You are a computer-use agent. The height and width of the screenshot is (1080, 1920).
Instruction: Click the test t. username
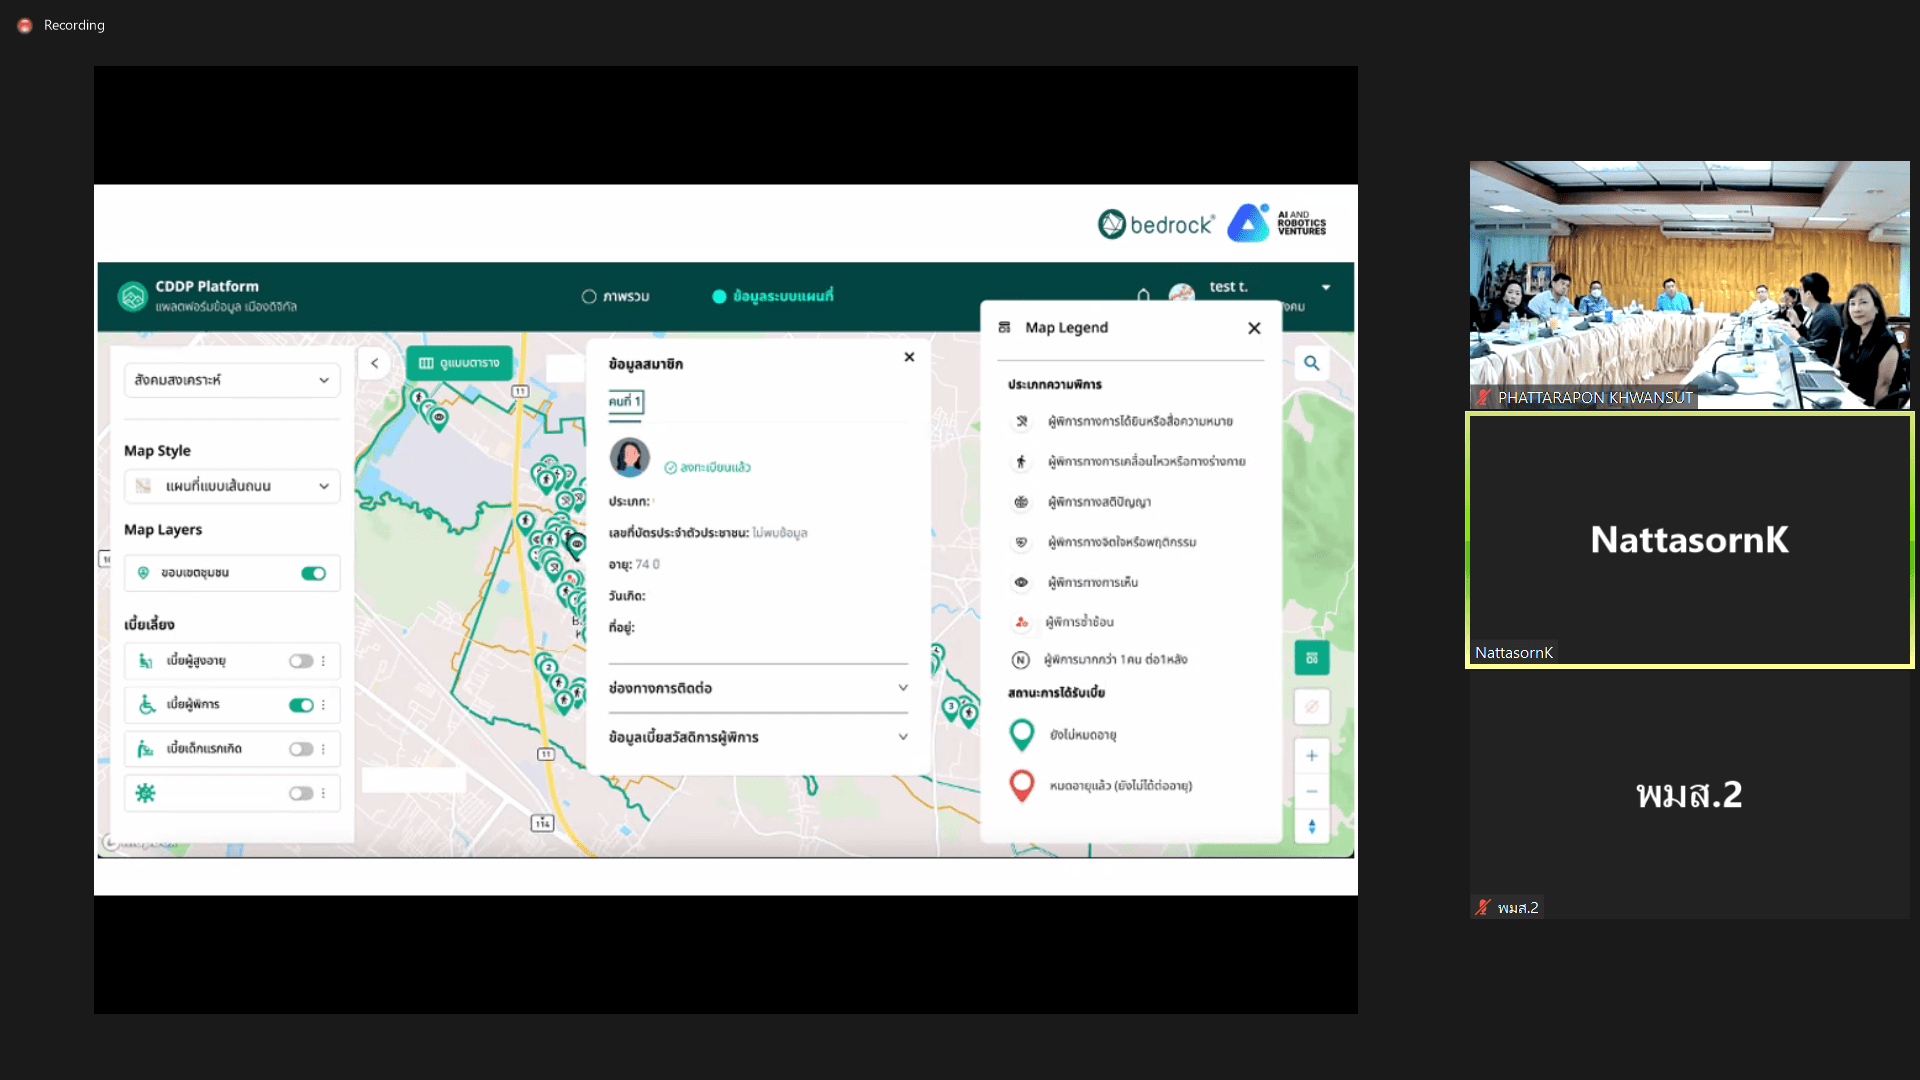1228,287
